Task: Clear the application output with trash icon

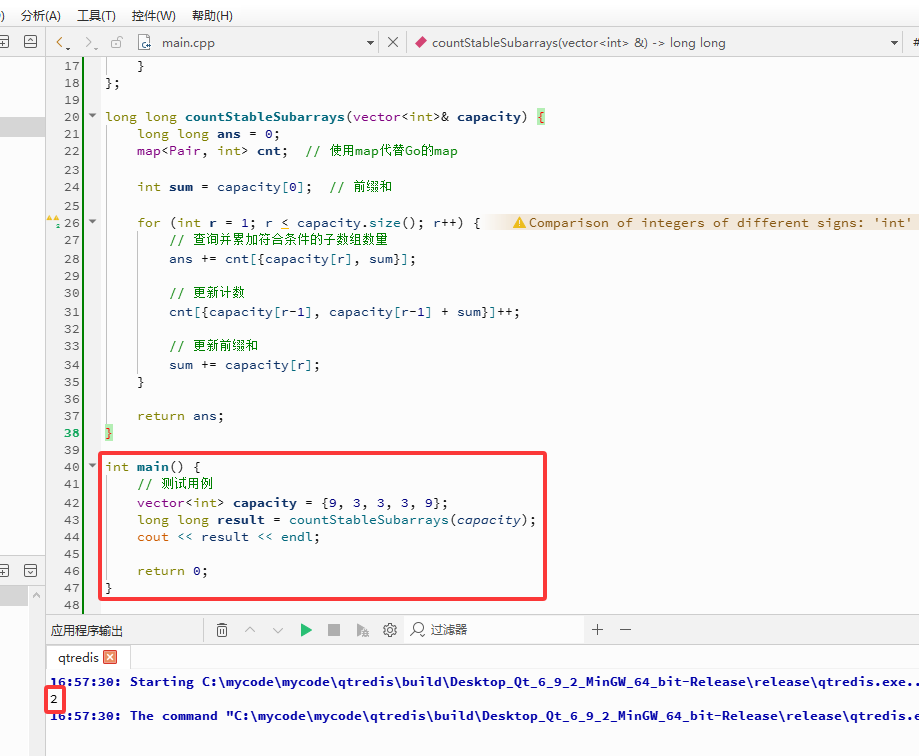Action: coord(222,630)
